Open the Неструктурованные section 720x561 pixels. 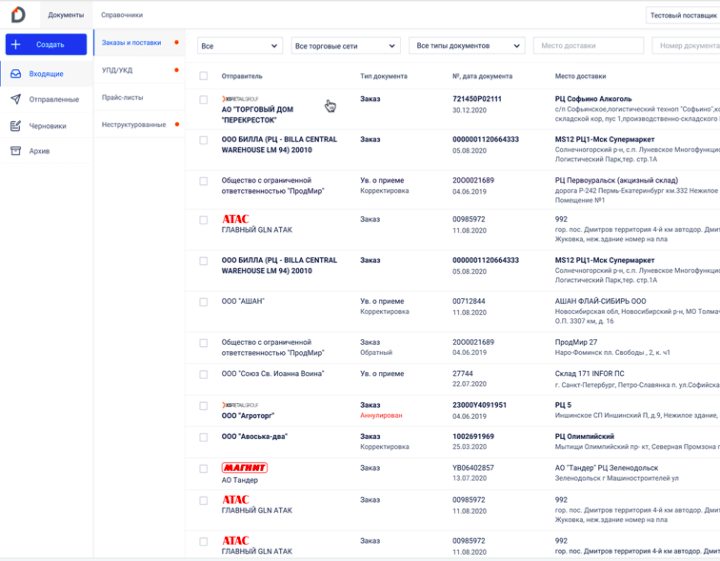tap(139, 124)
